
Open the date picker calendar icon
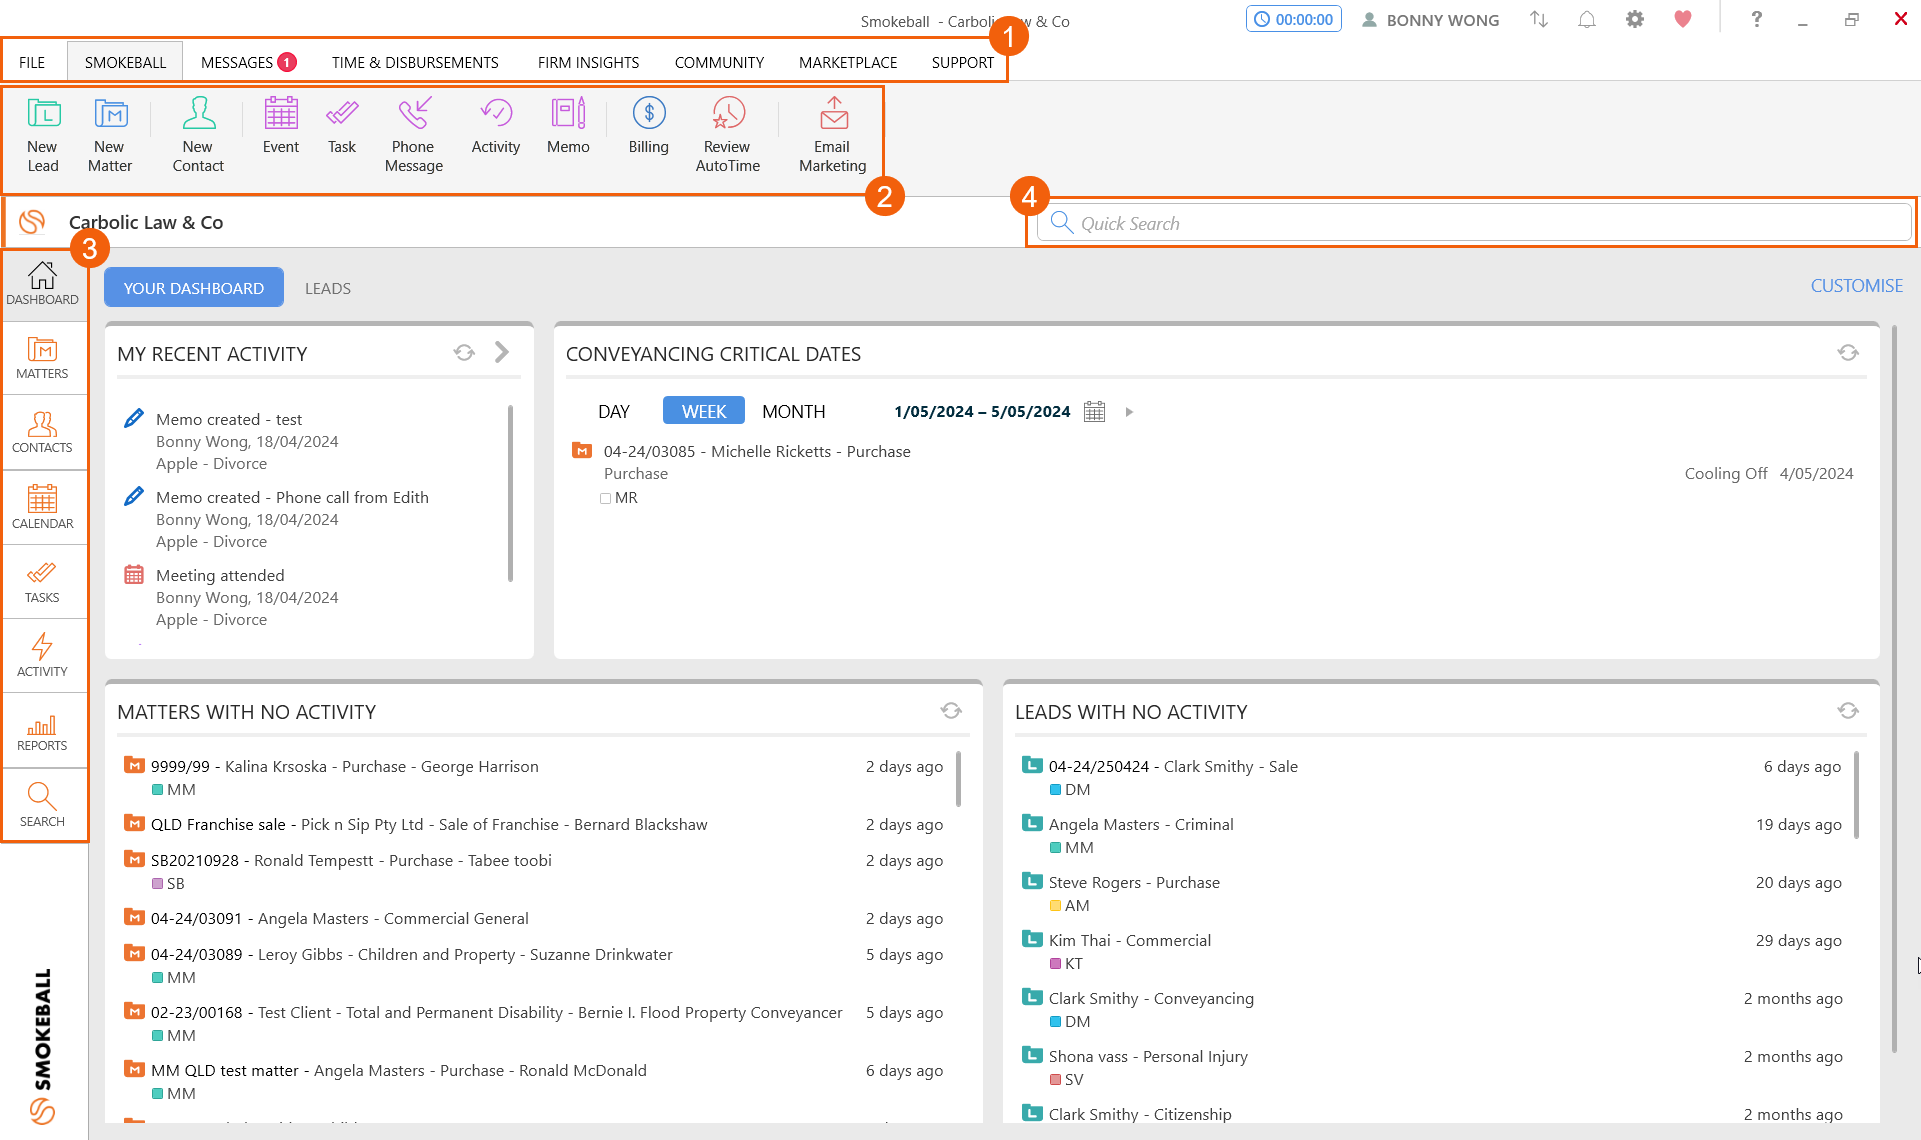(x=1095, y=412)
